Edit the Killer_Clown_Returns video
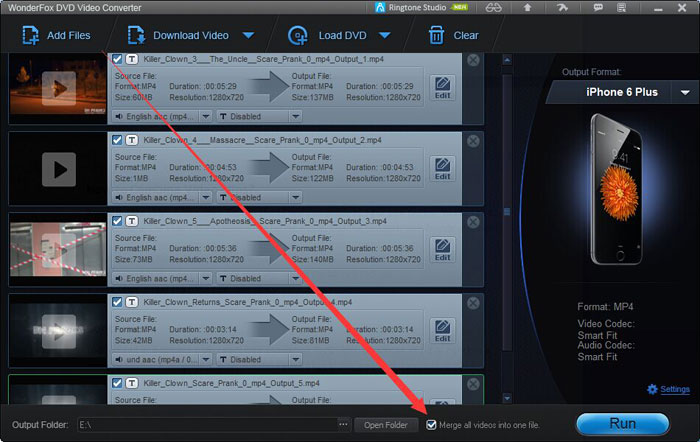 click(442, 331)
